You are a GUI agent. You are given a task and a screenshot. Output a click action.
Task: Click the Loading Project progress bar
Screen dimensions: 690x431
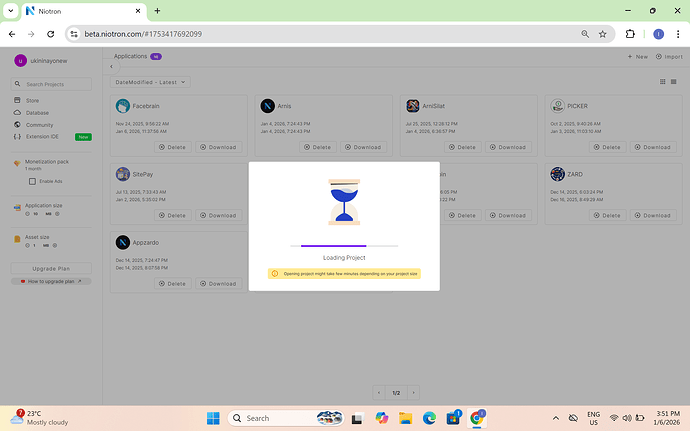344,245
